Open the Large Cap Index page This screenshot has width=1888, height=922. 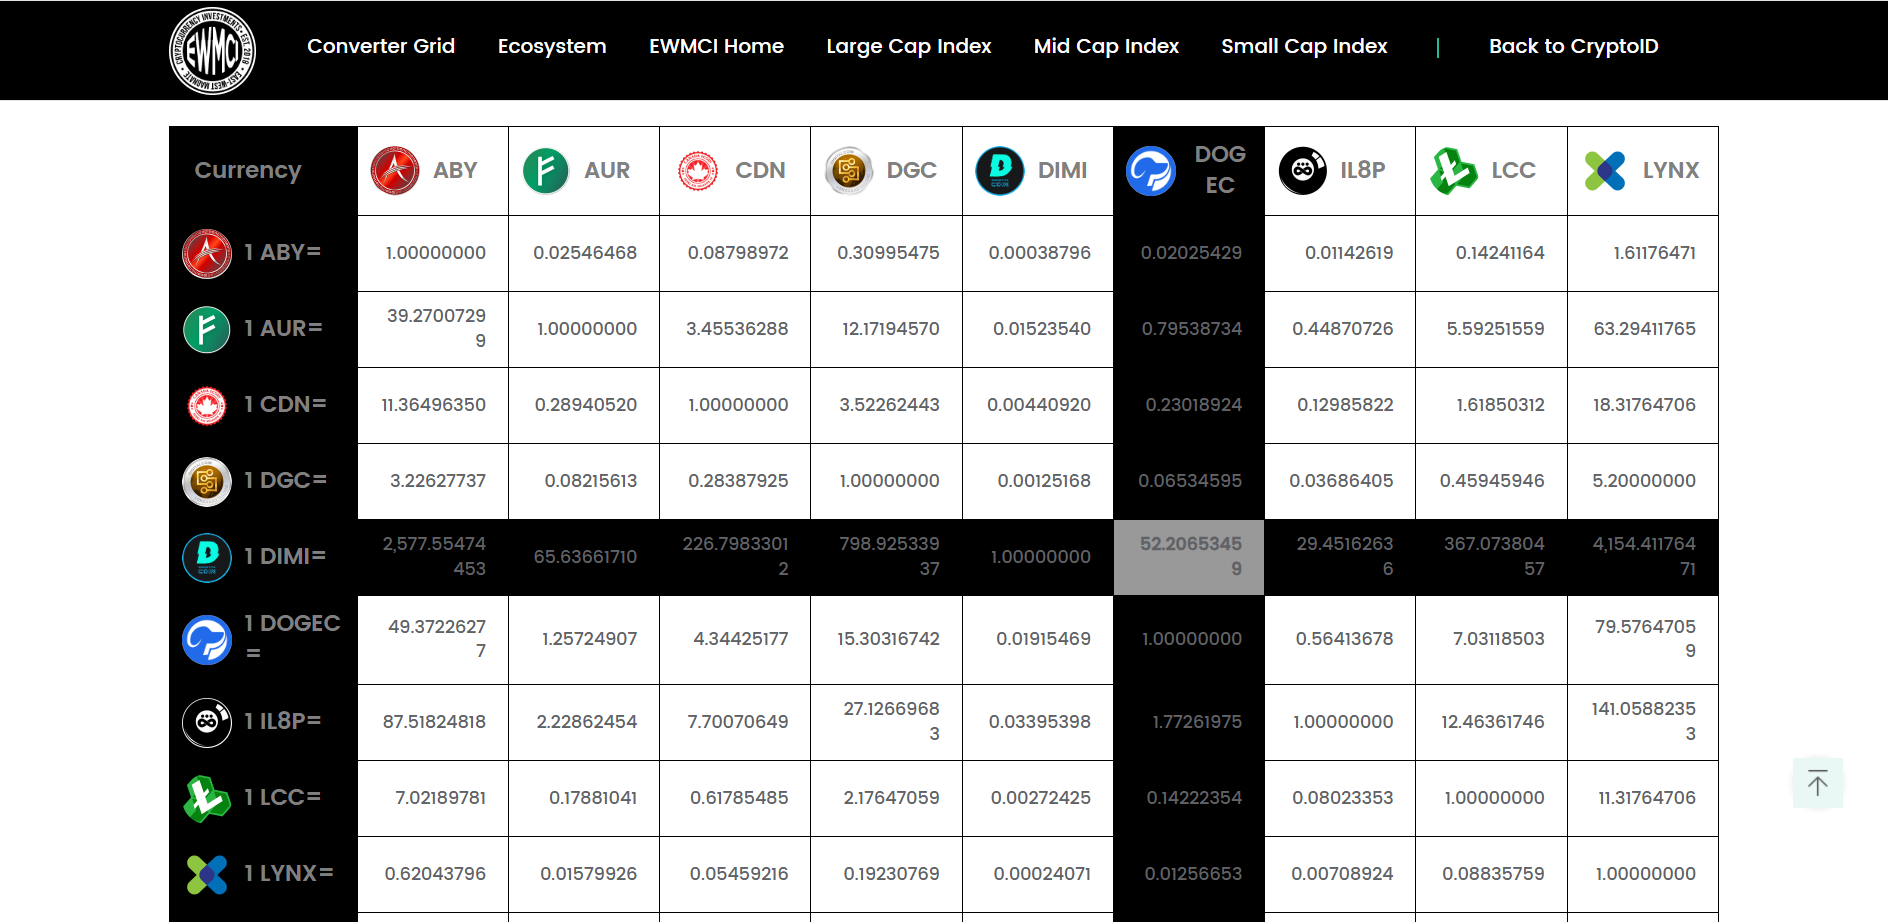(909, 46)
